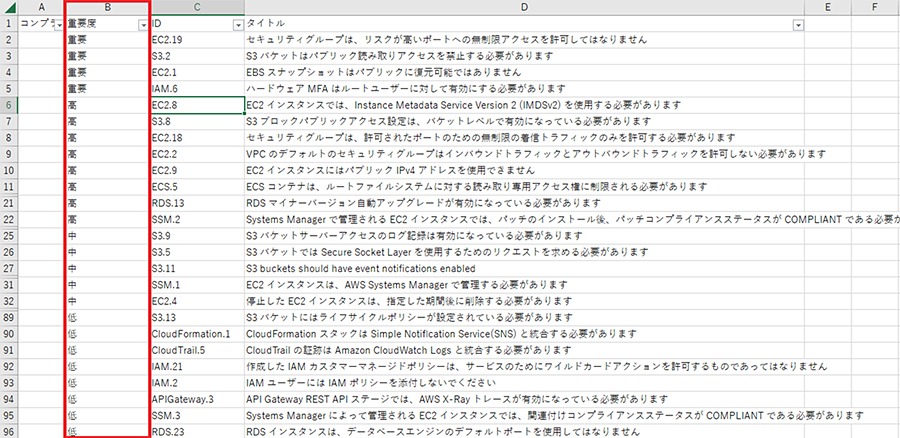Select row 89 header

click(9, 317)
